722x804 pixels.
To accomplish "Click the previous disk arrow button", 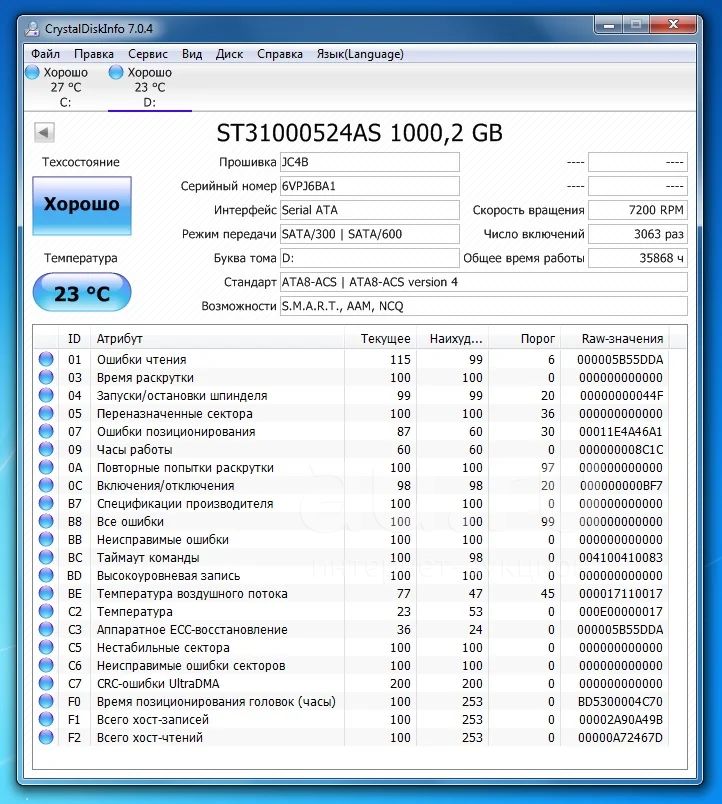I will tap(44, 132).
